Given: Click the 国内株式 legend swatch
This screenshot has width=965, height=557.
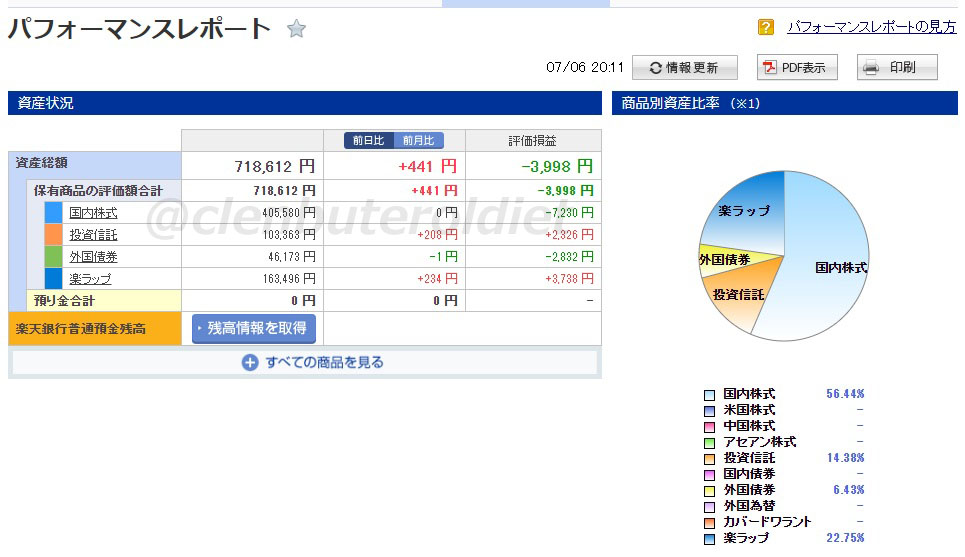Looking at the screenshot, I should [x=710, y=395].
